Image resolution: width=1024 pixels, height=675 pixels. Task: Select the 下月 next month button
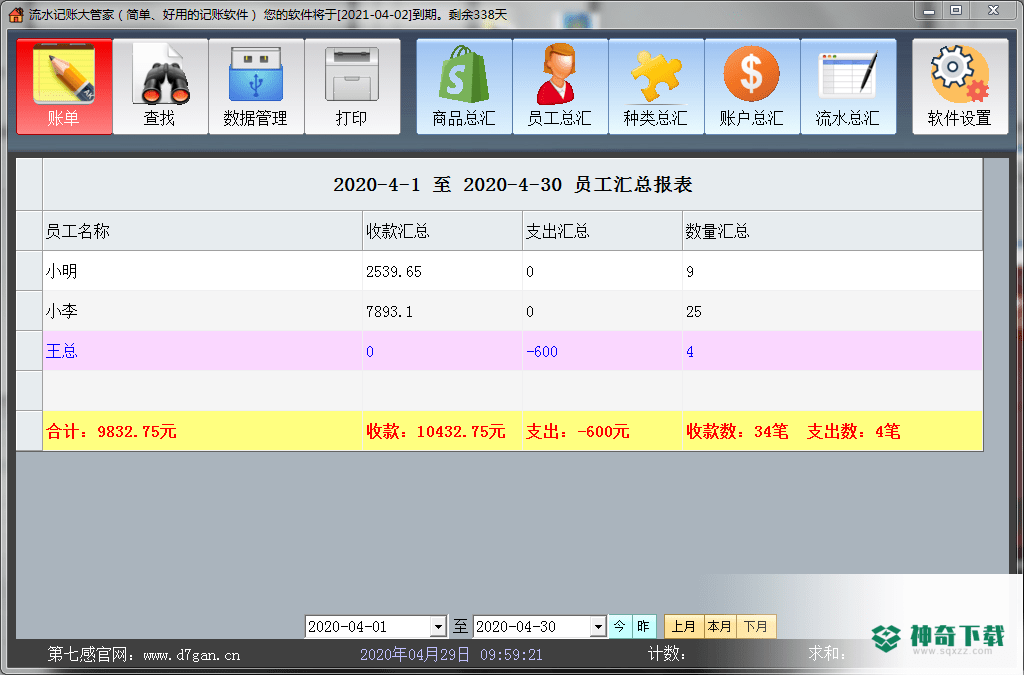tap(756, 627)
